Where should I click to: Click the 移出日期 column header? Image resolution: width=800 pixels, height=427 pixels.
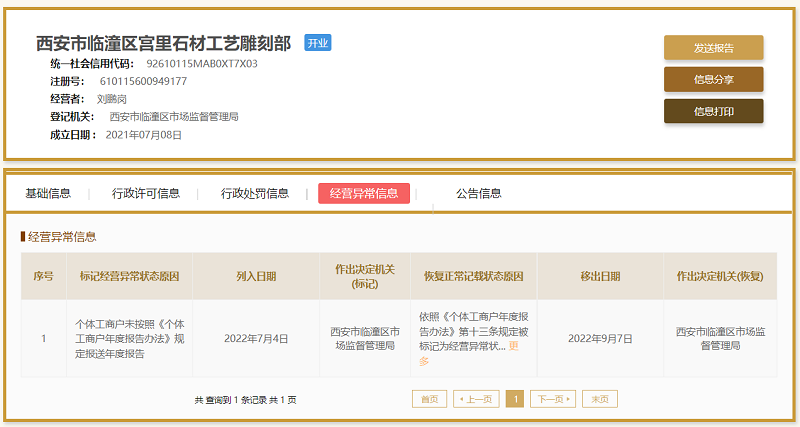pos(600,275)
